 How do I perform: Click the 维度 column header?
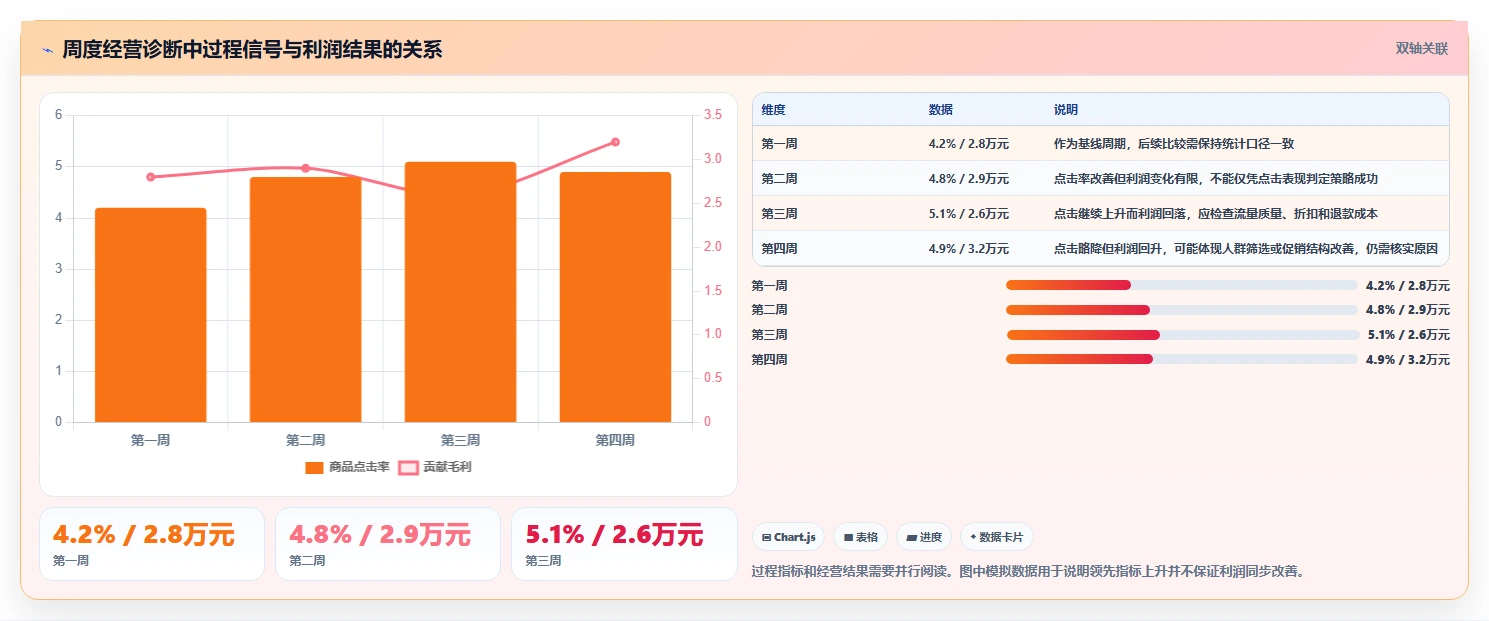click(773, 109)
